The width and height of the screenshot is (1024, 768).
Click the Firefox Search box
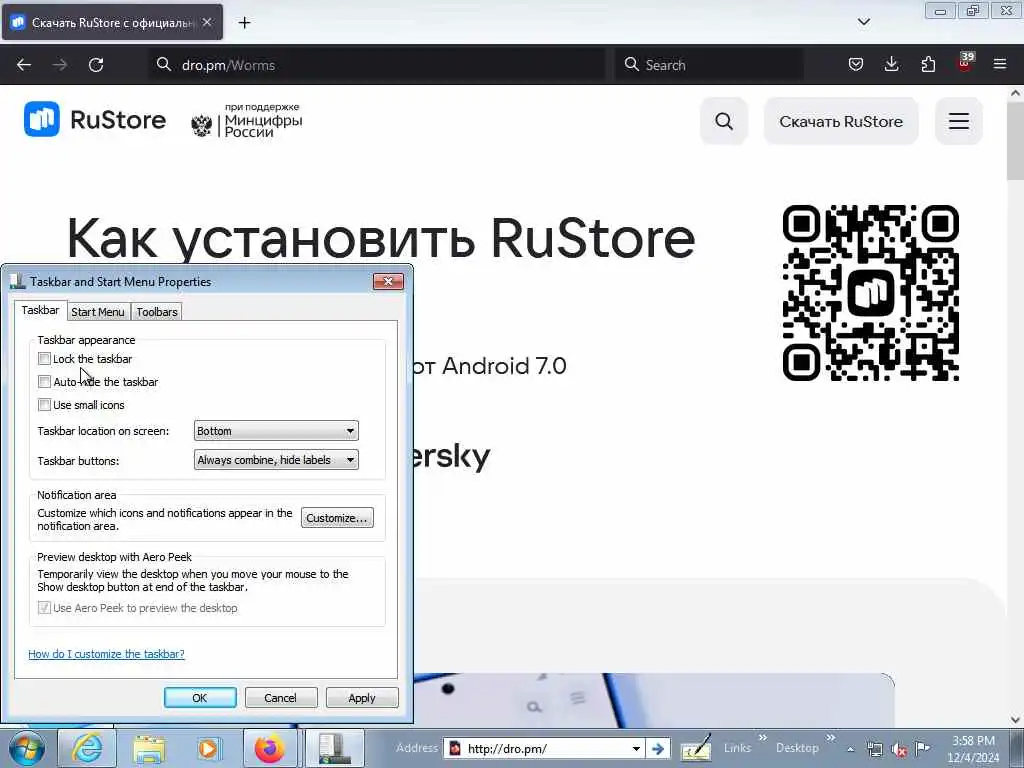pyautogui.click(x=709, y=65)
